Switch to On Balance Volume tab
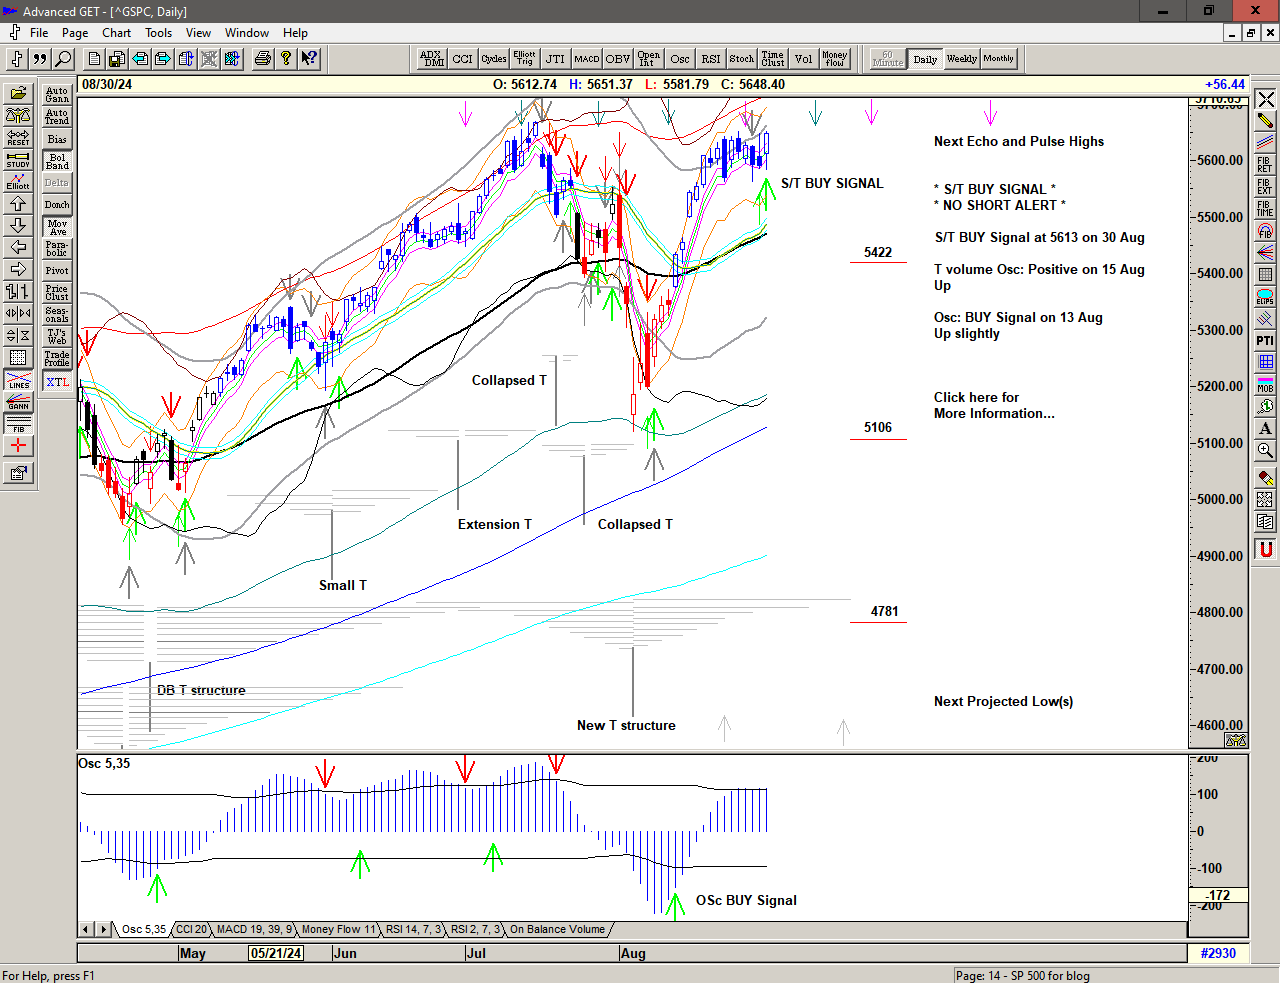 [x=557, y=929]
